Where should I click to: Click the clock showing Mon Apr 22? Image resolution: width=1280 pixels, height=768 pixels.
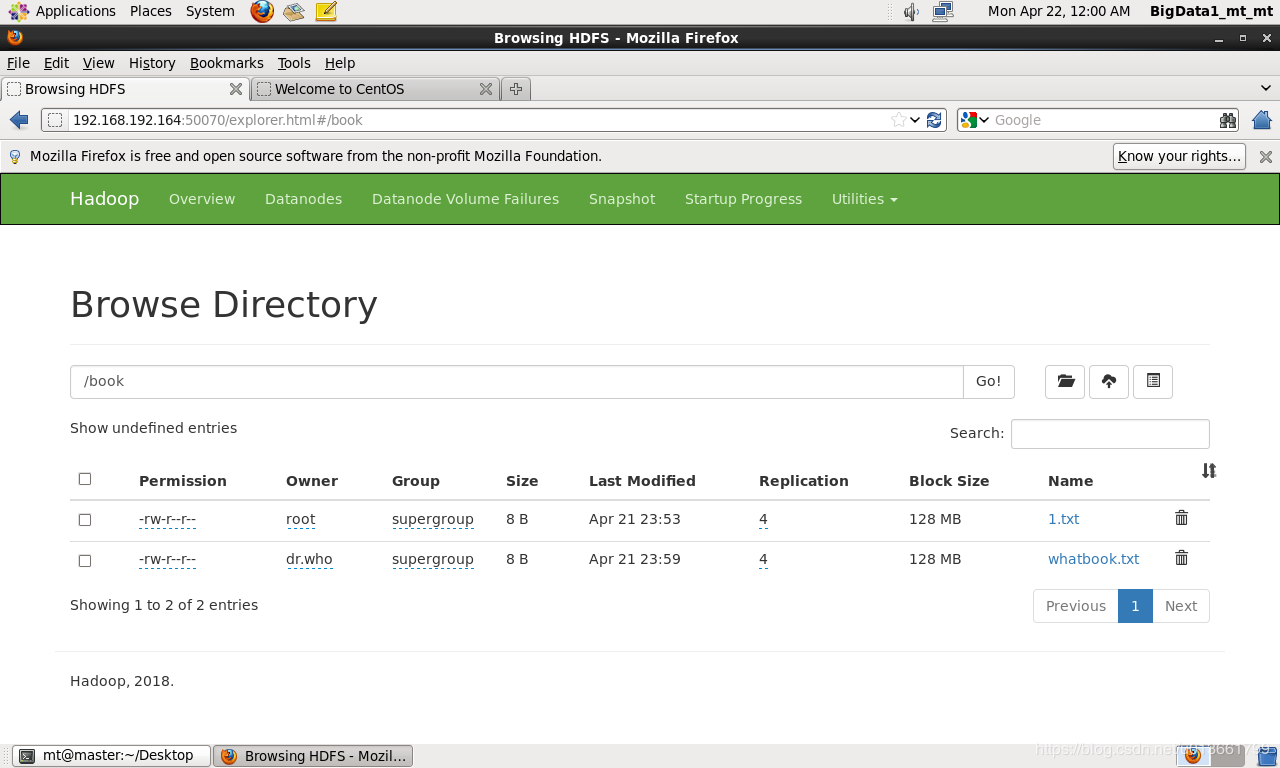tap(1059, 11)
